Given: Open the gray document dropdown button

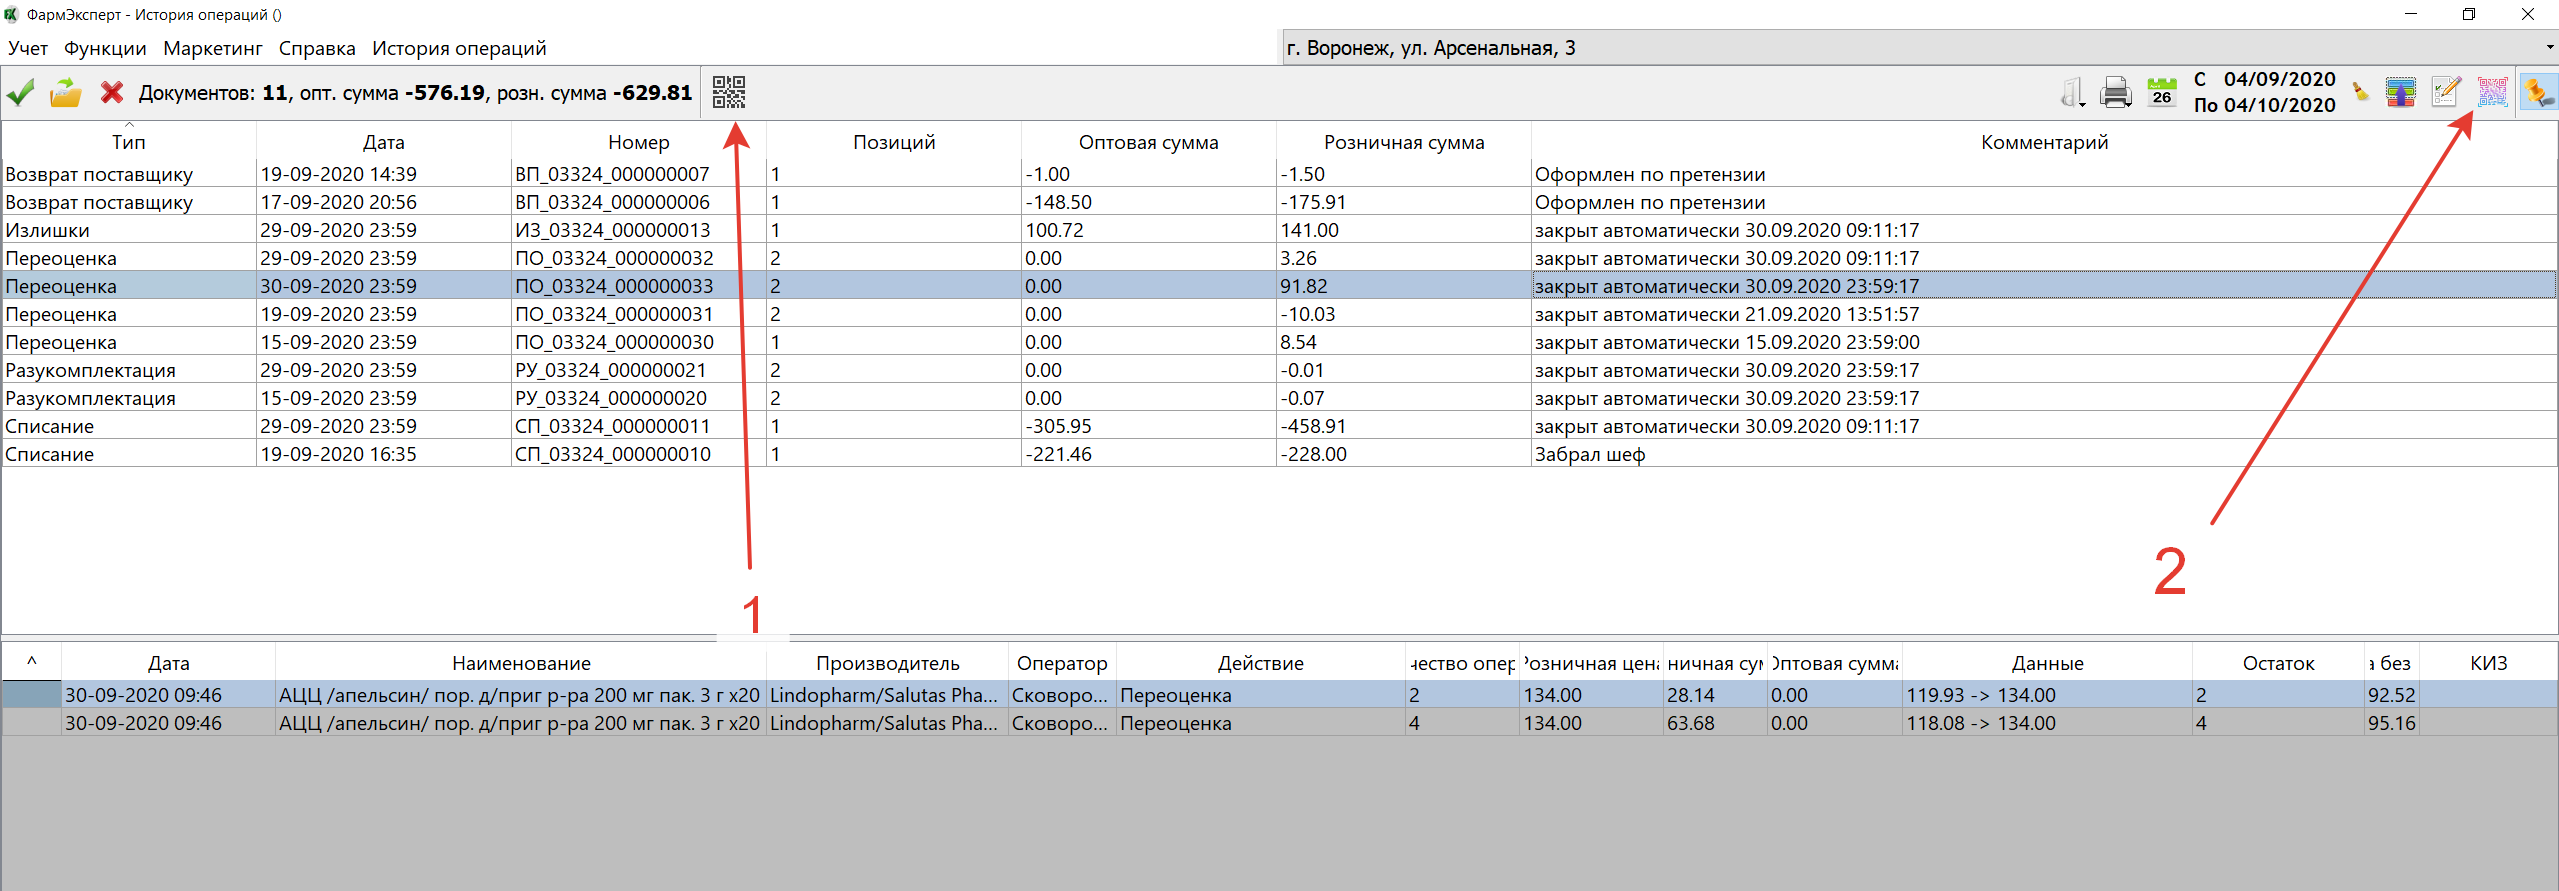Looking at the screenshot, I should tap(2072, 93).
